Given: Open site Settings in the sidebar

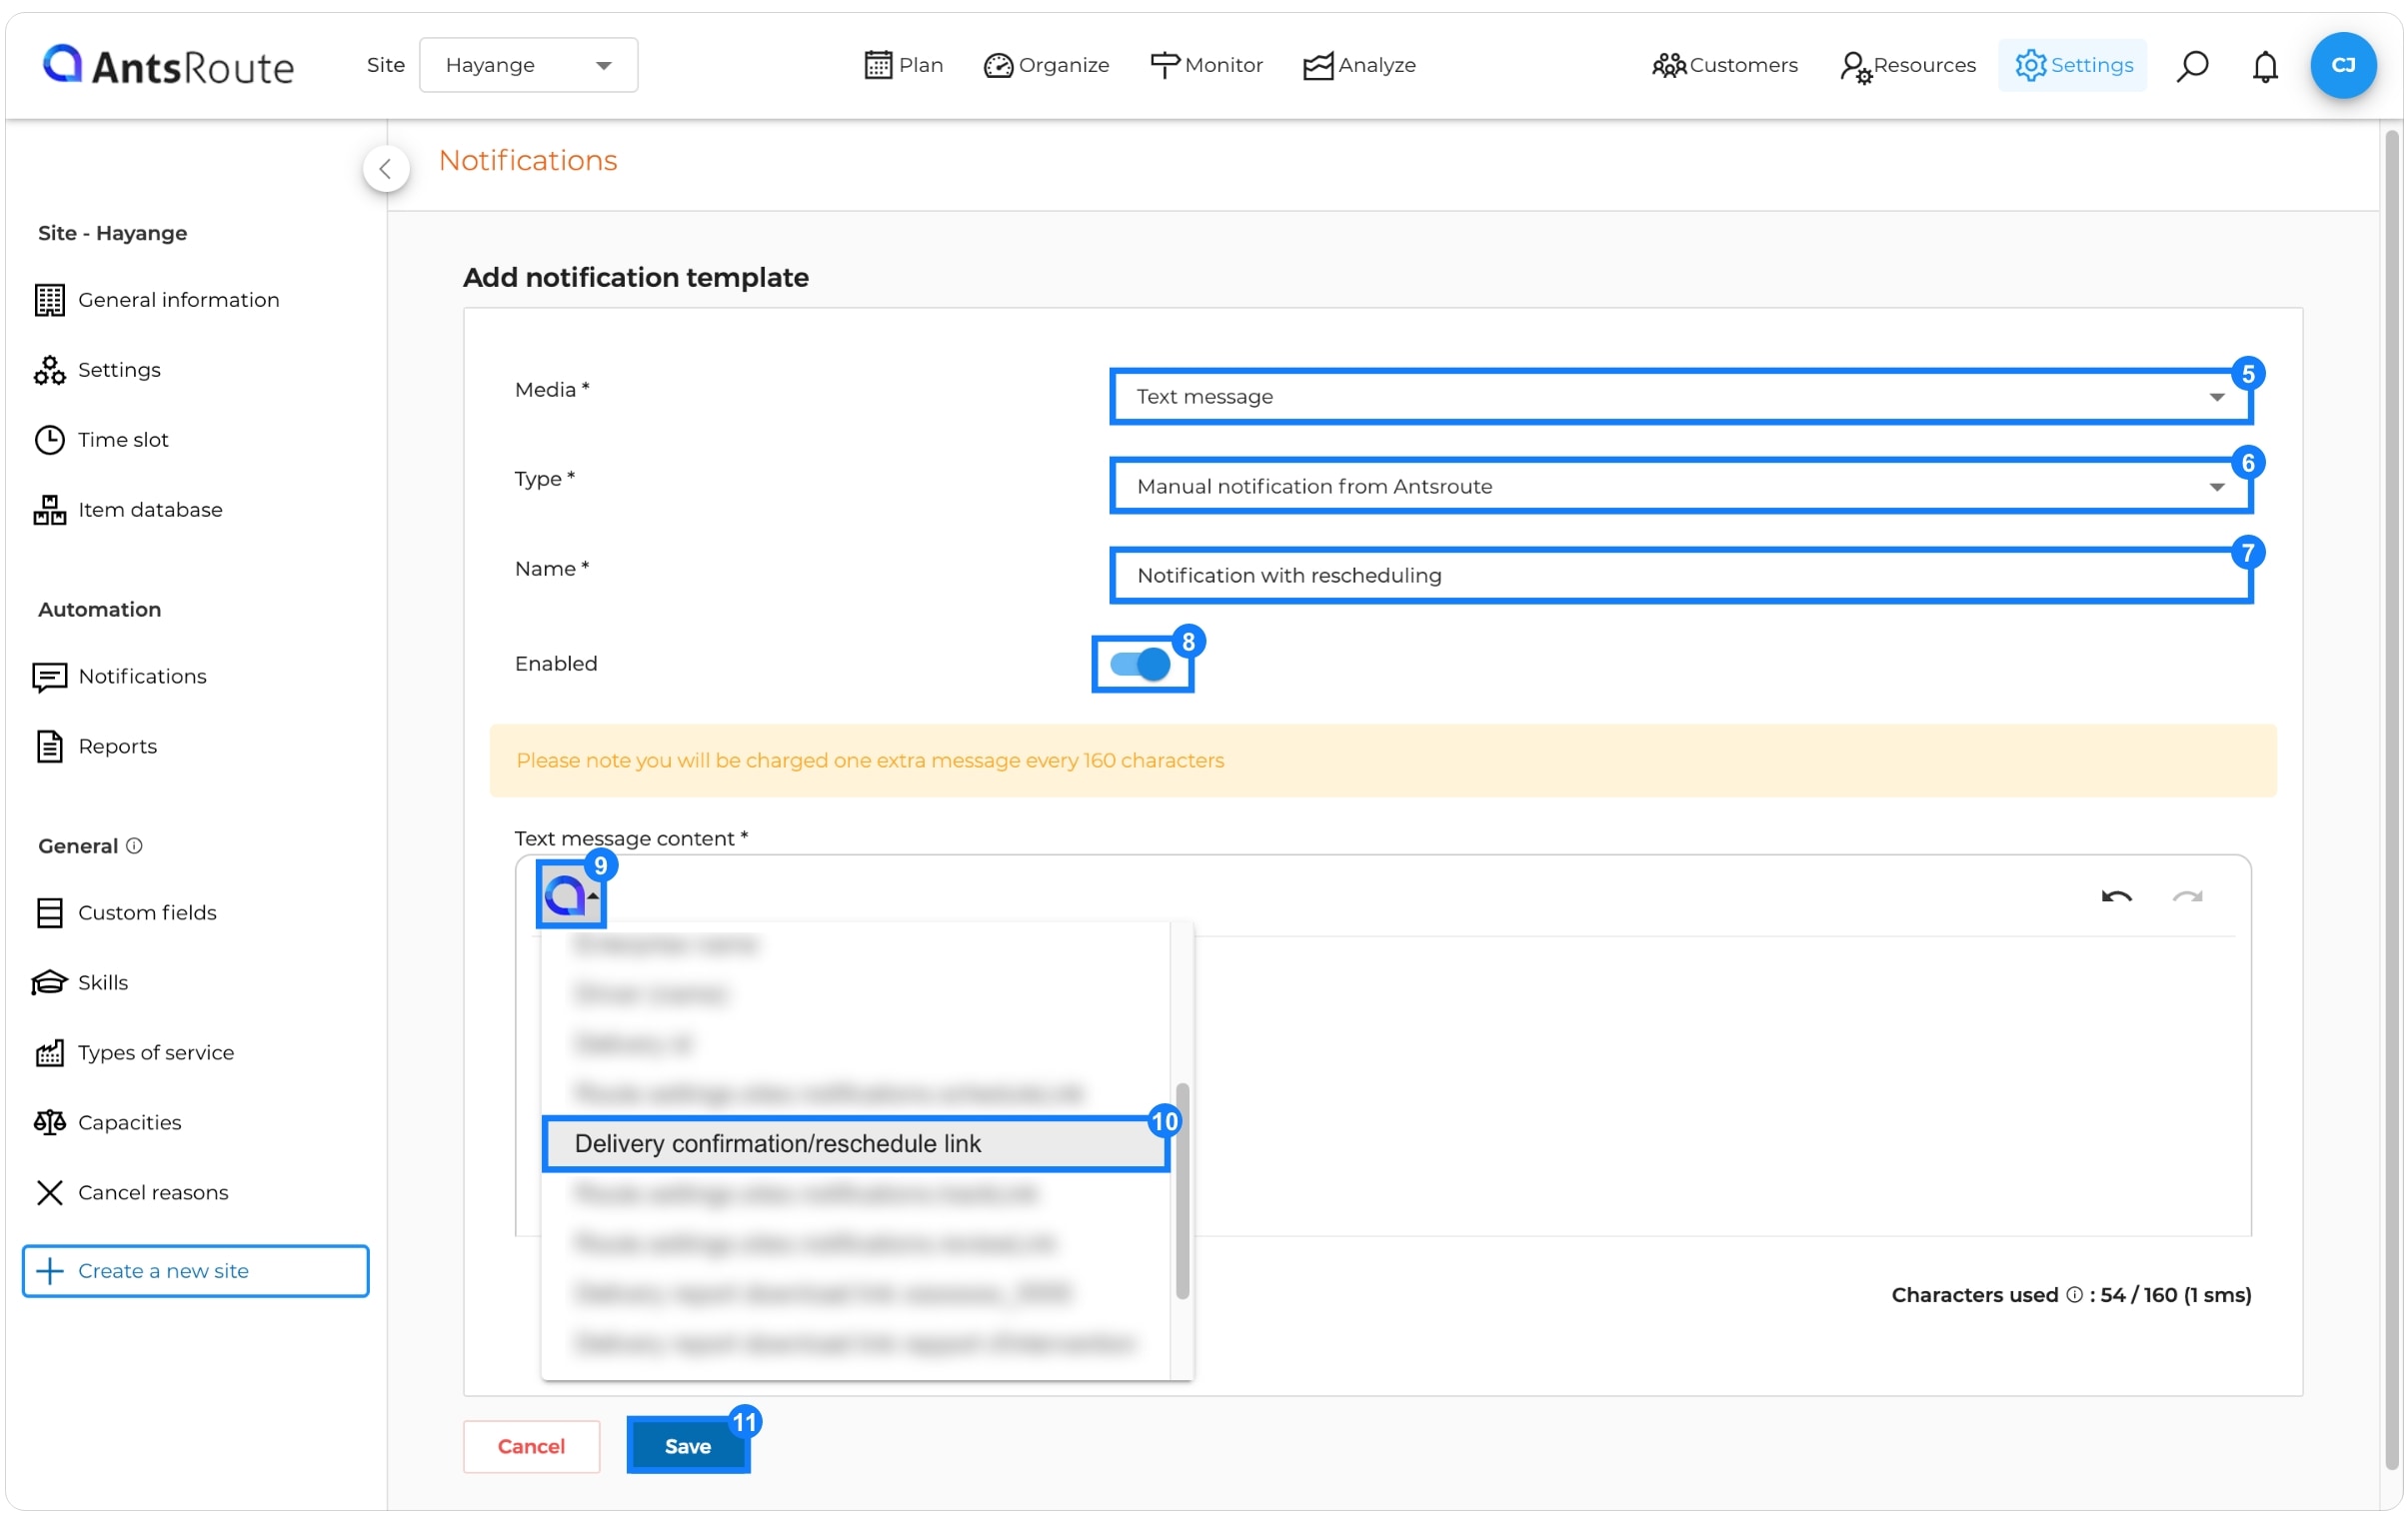Looking at the screenshot, I should click(x=97, y=370).
